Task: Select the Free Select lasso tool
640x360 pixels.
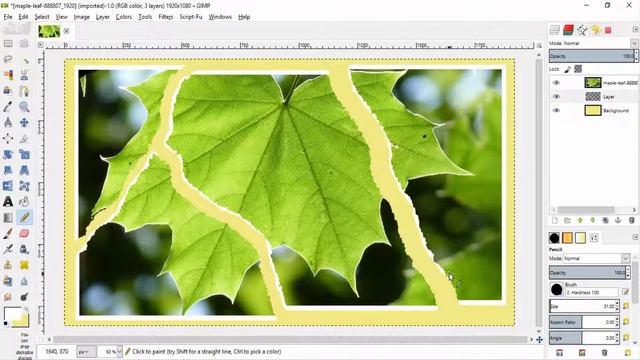Action: [x=8, y=59]
